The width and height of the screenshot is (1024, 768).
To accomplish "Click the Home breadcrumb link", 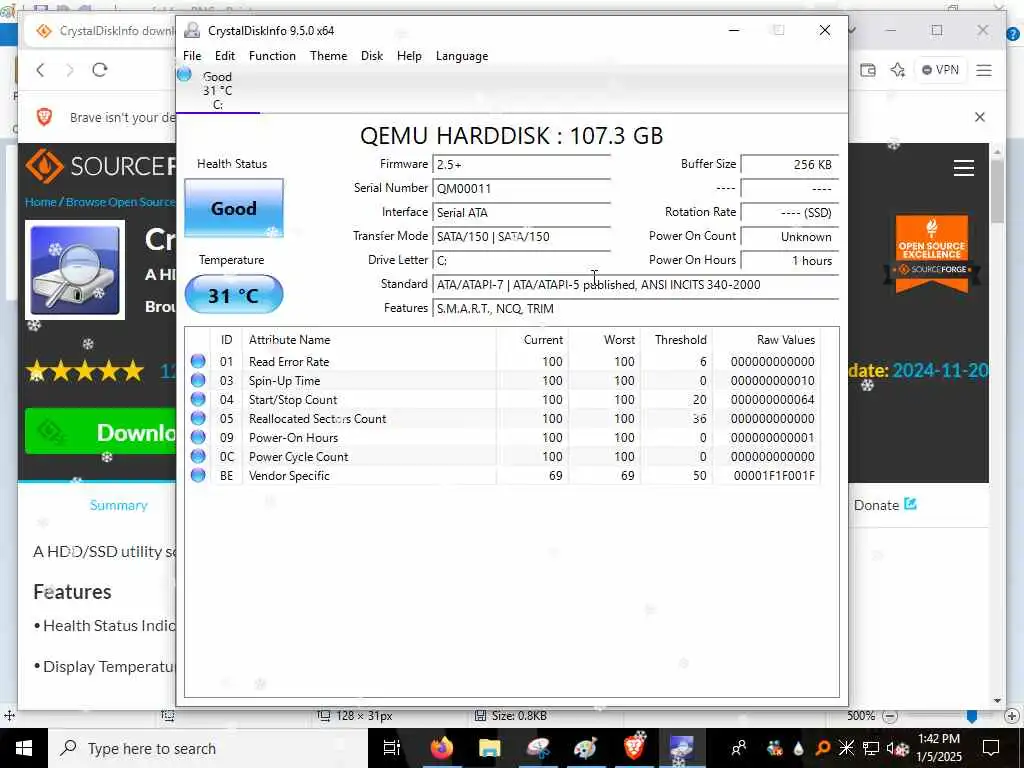I will pos(40,202).
